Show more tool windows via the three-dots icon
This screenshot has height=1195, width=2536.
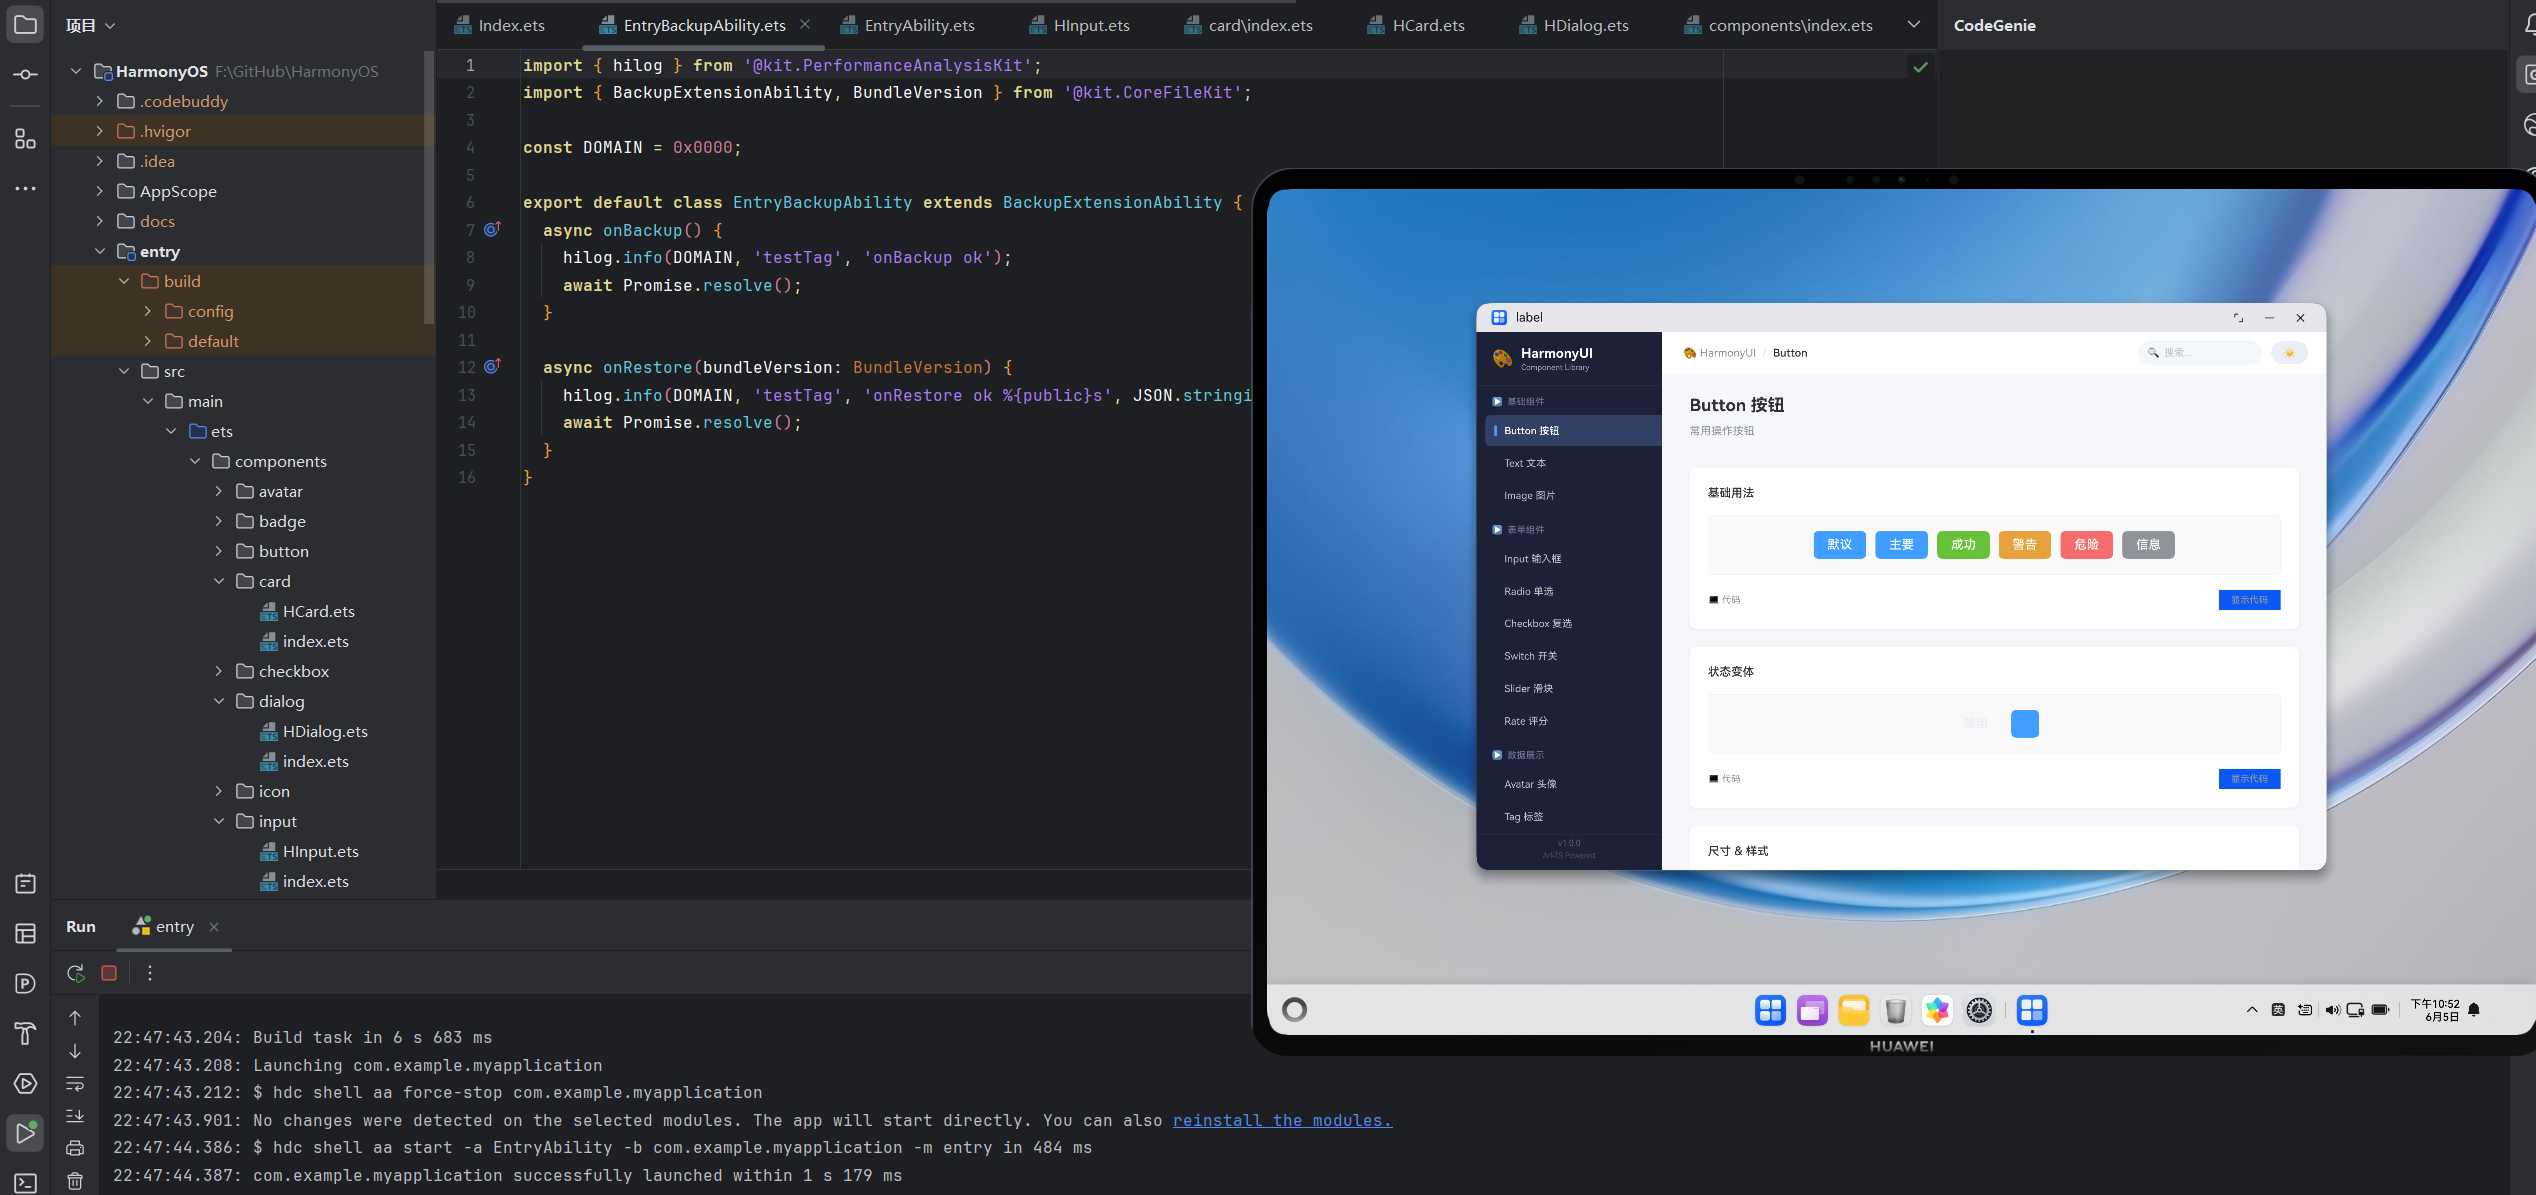pos(25,188)
